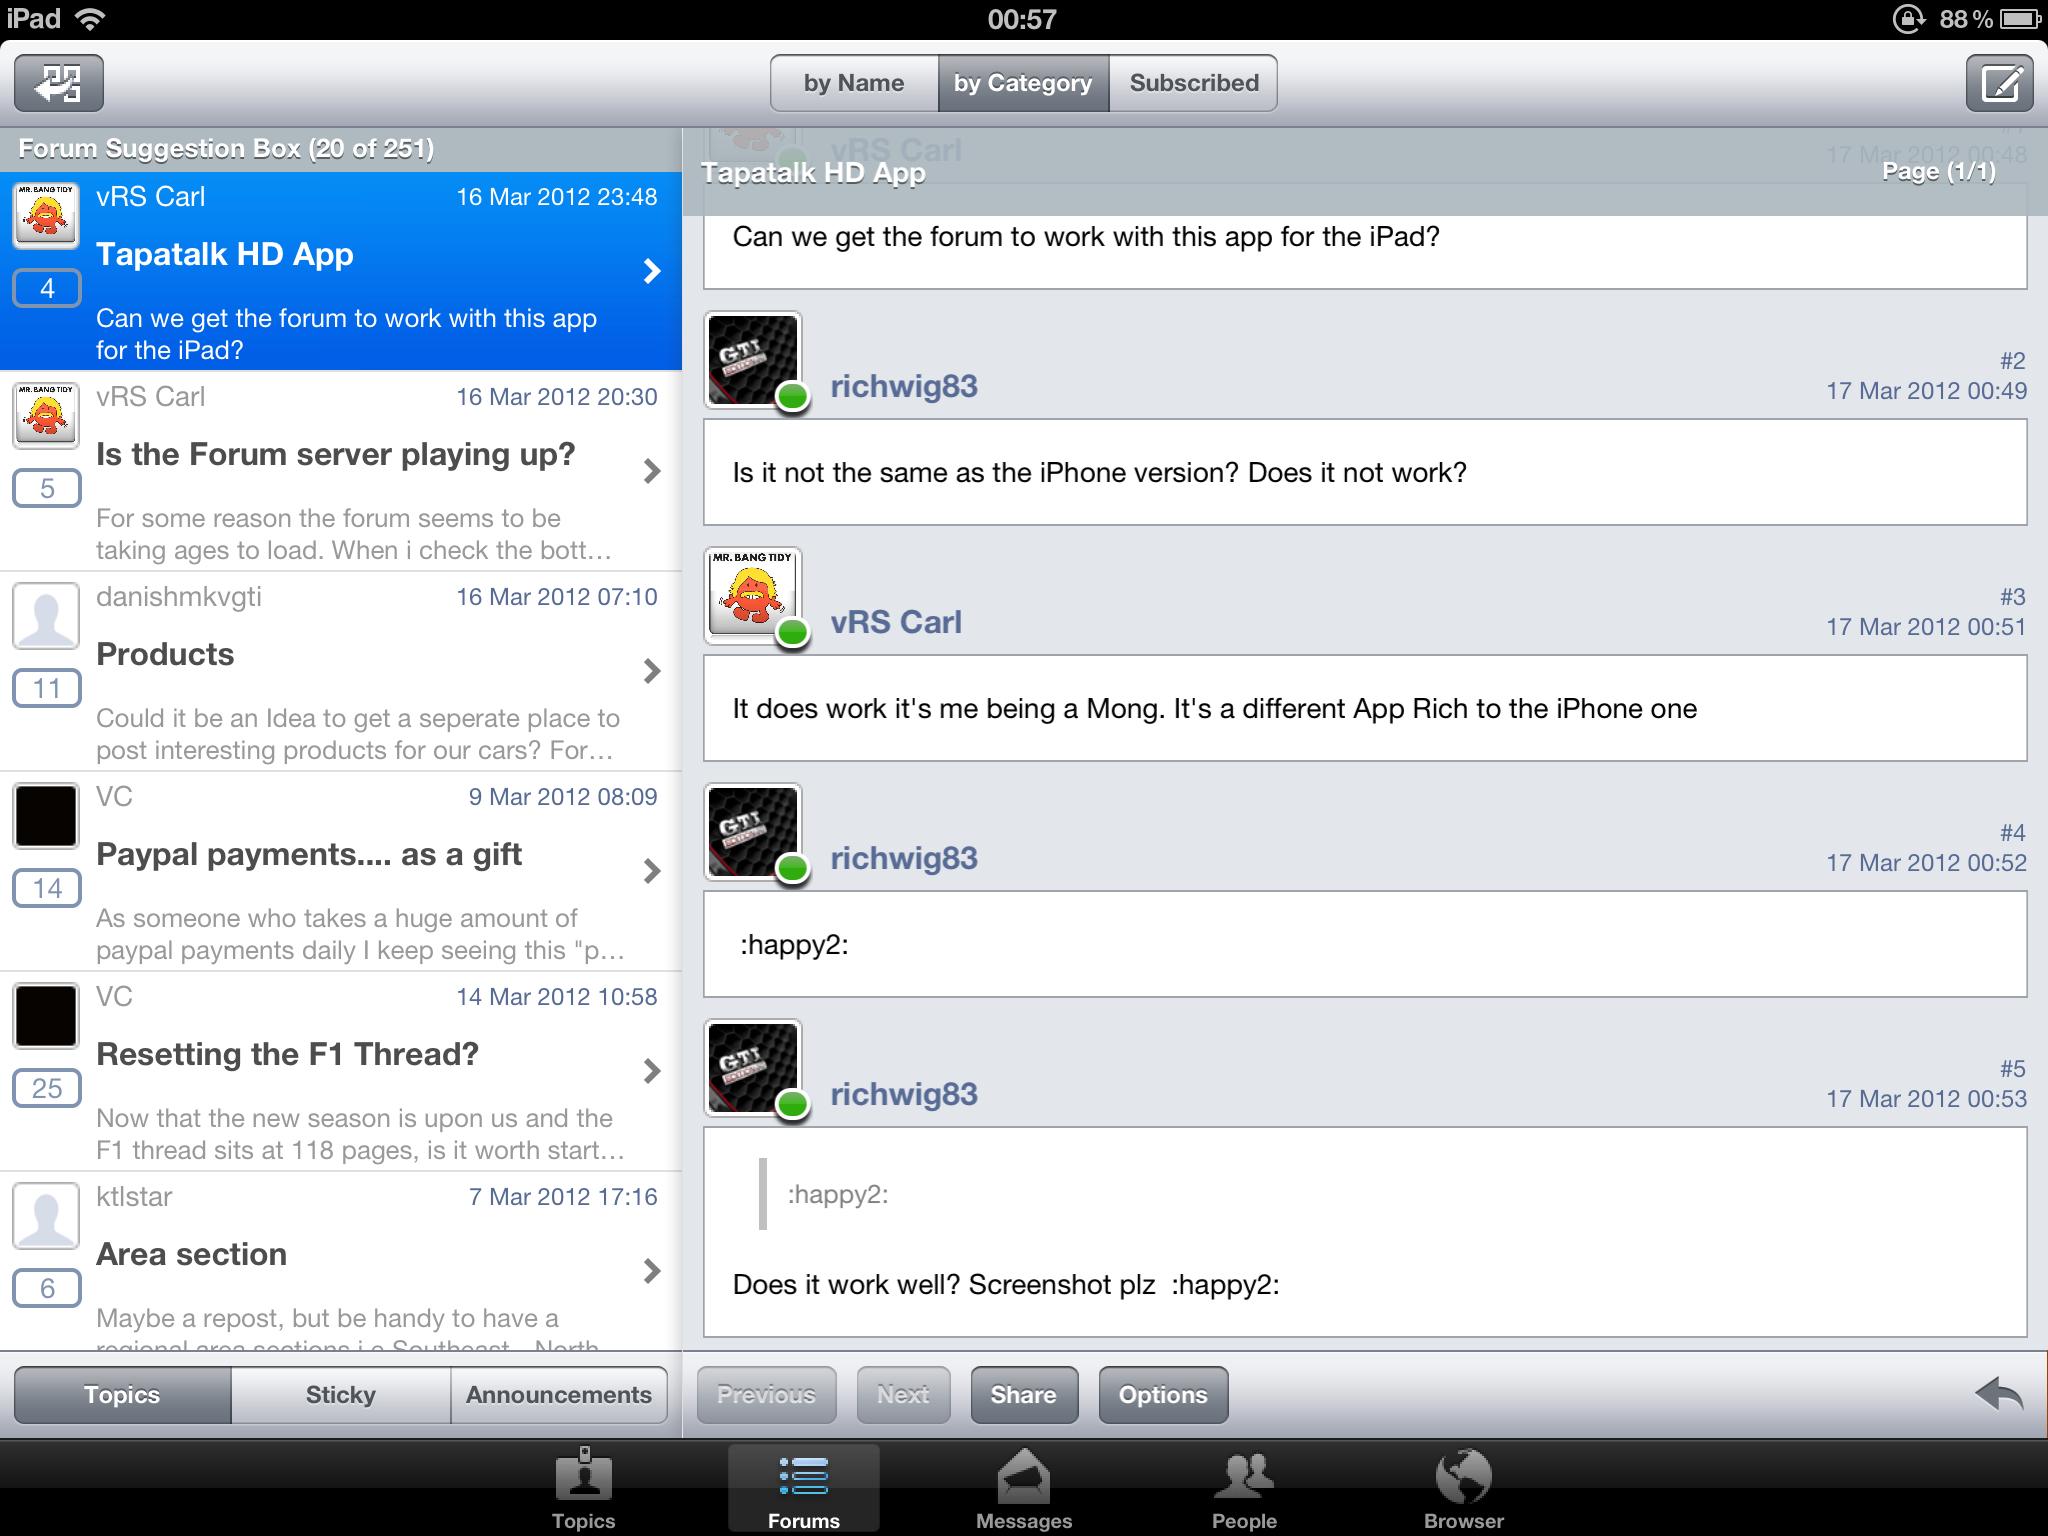Open the thread Options button
The height and width of the screenshot is (1536, 2048).
pos(1163,1395)
